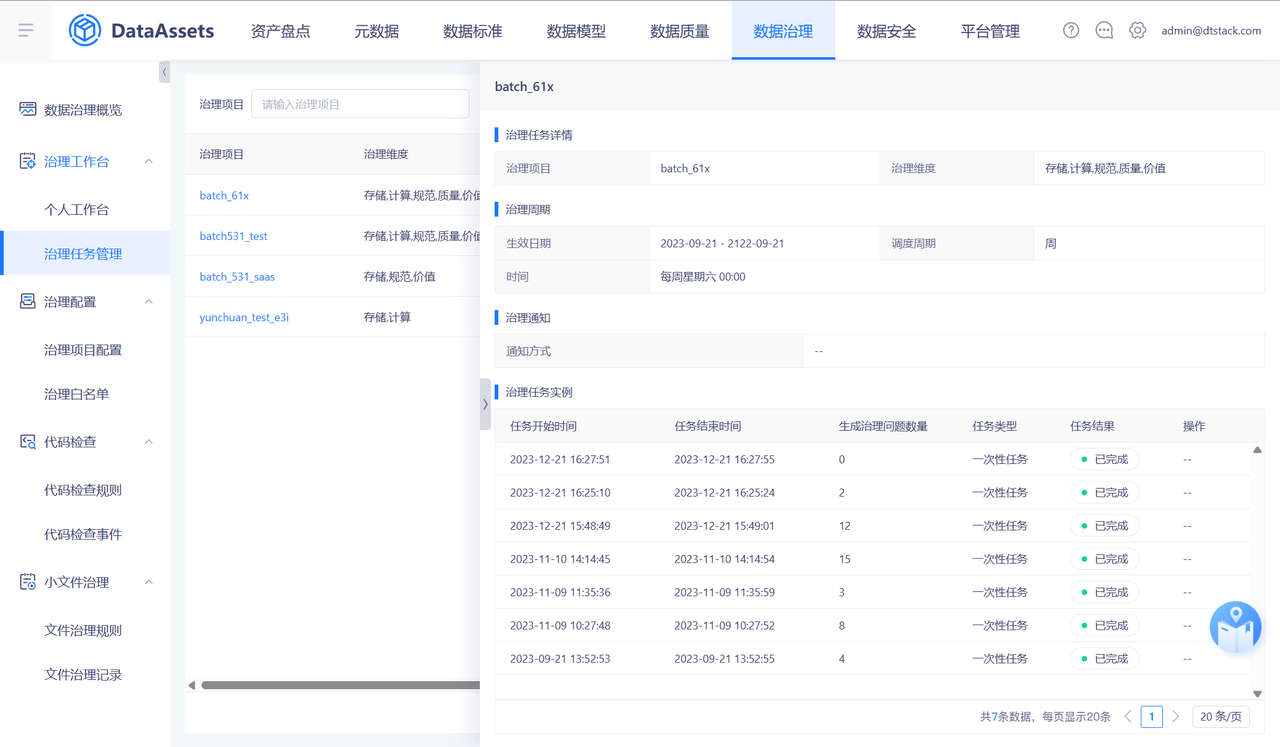Open the 数据质量 tab
The width and height of the screenshot is (1280, 747).
coord(680,31)
